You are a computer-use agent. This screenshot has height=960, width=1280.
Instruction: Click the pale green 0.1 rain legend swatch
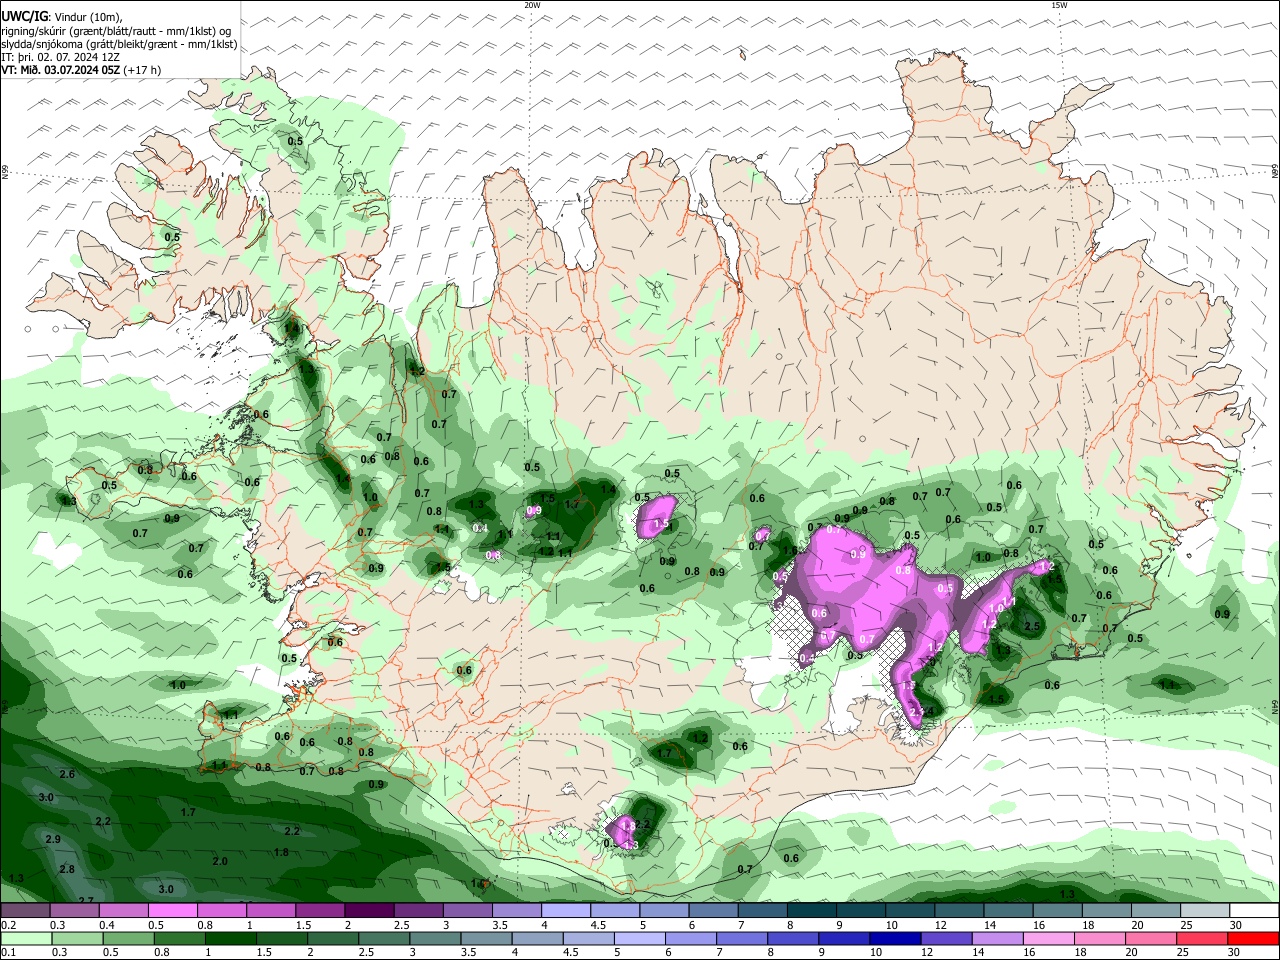pyautogui.click(x=26, y=939)
